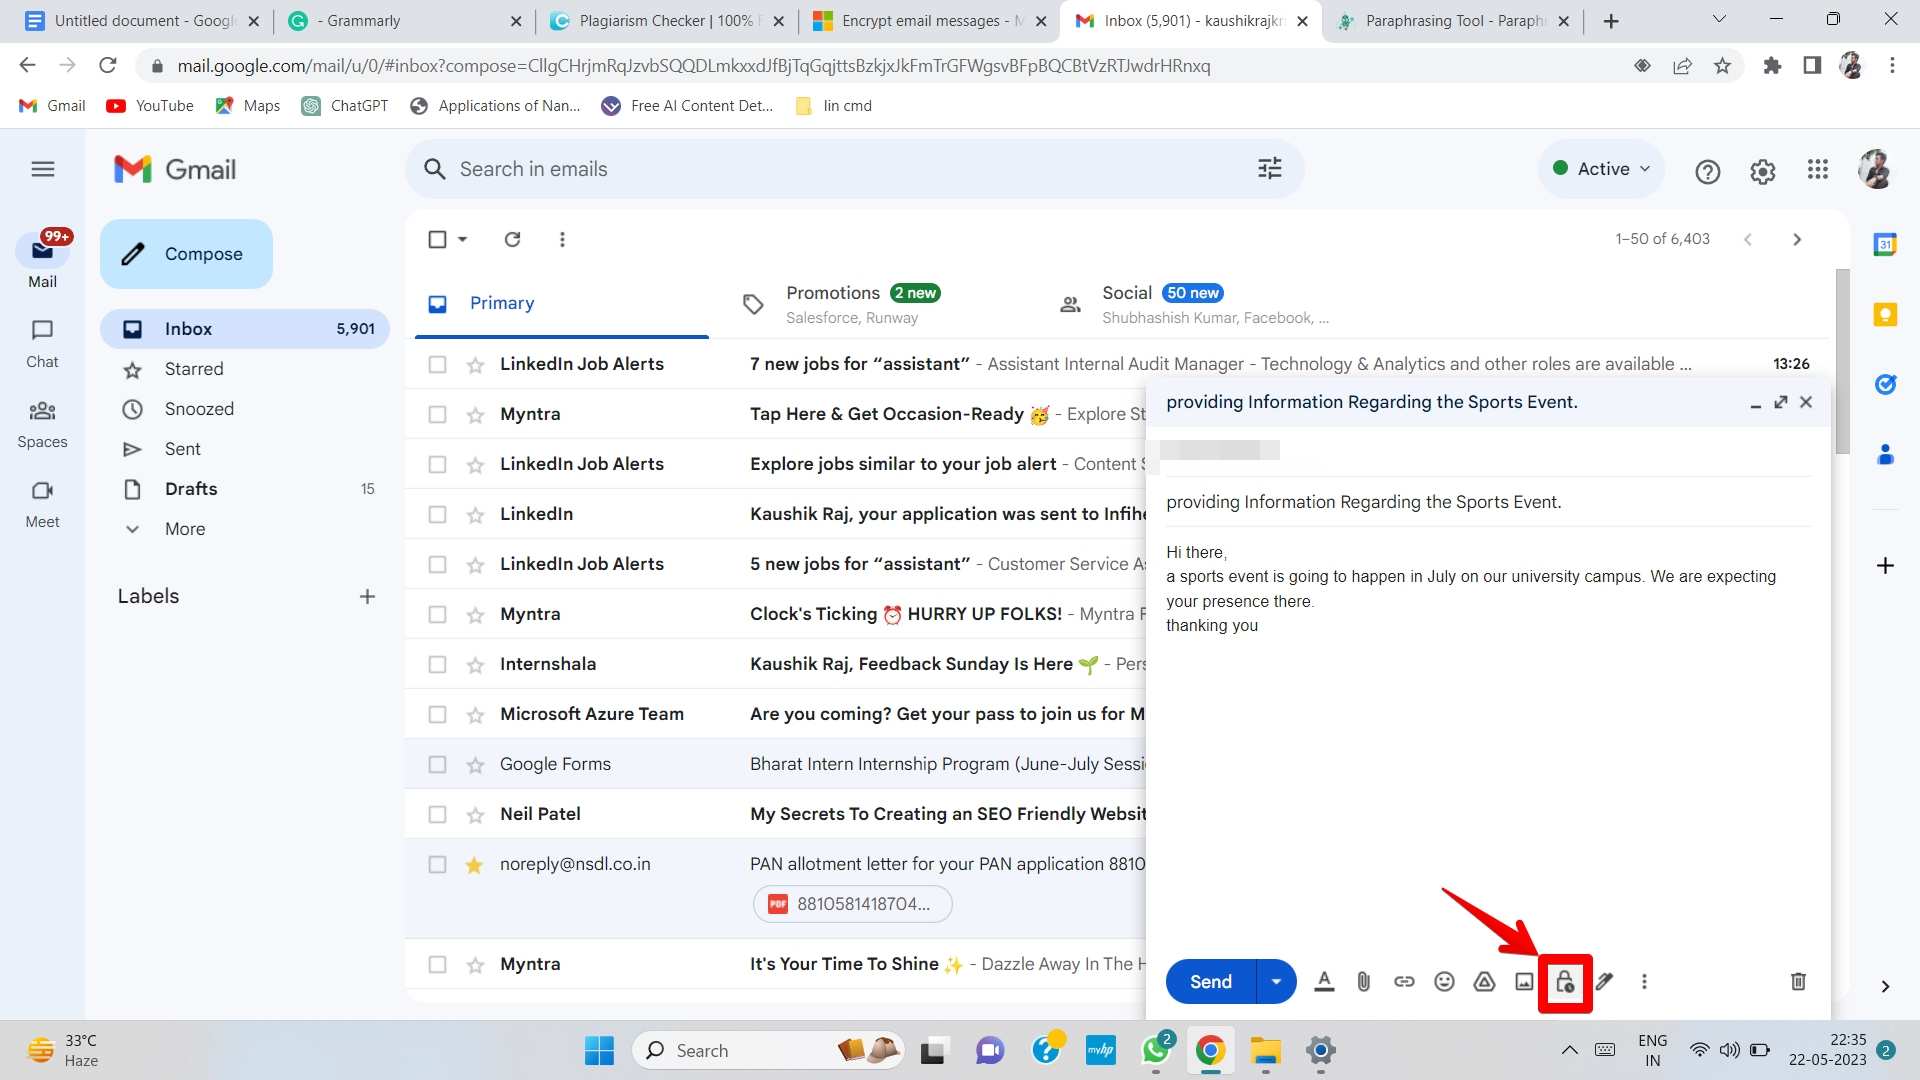Create new label with plus
The image size is (1920, 1080).
[367, 597]
